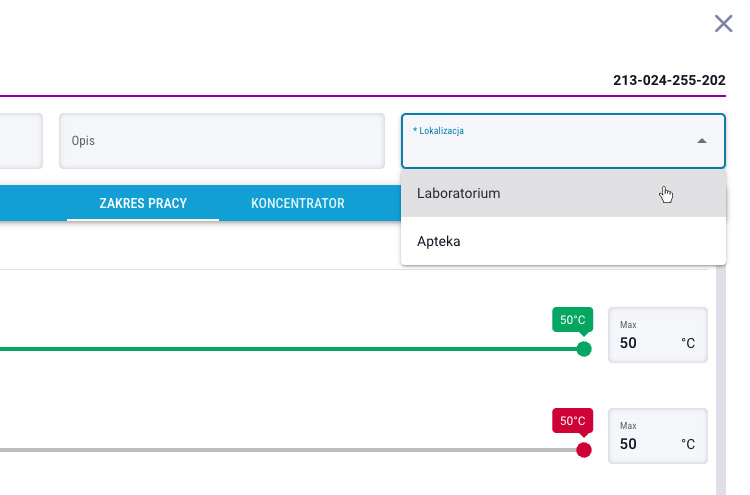Switch to the ZAKRES PRACY tab
The image size is (750, 495).
pos(143,203)
